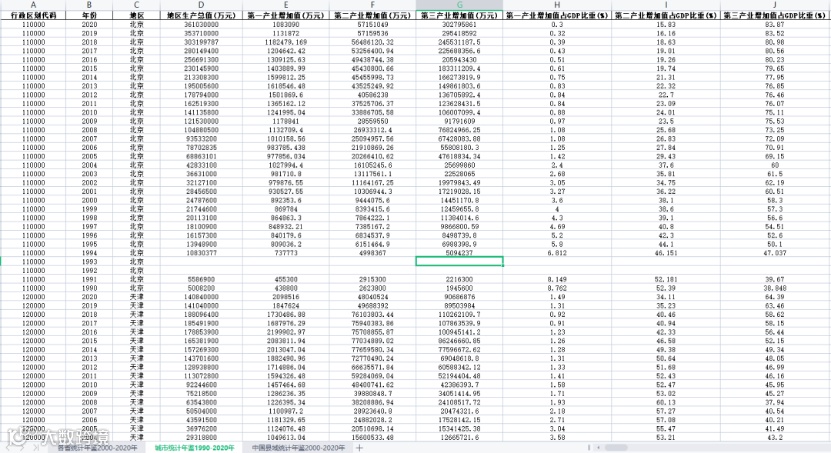Viewport: 831px width, 453px height.
Task: Select column C header
Action: (137, 5)
